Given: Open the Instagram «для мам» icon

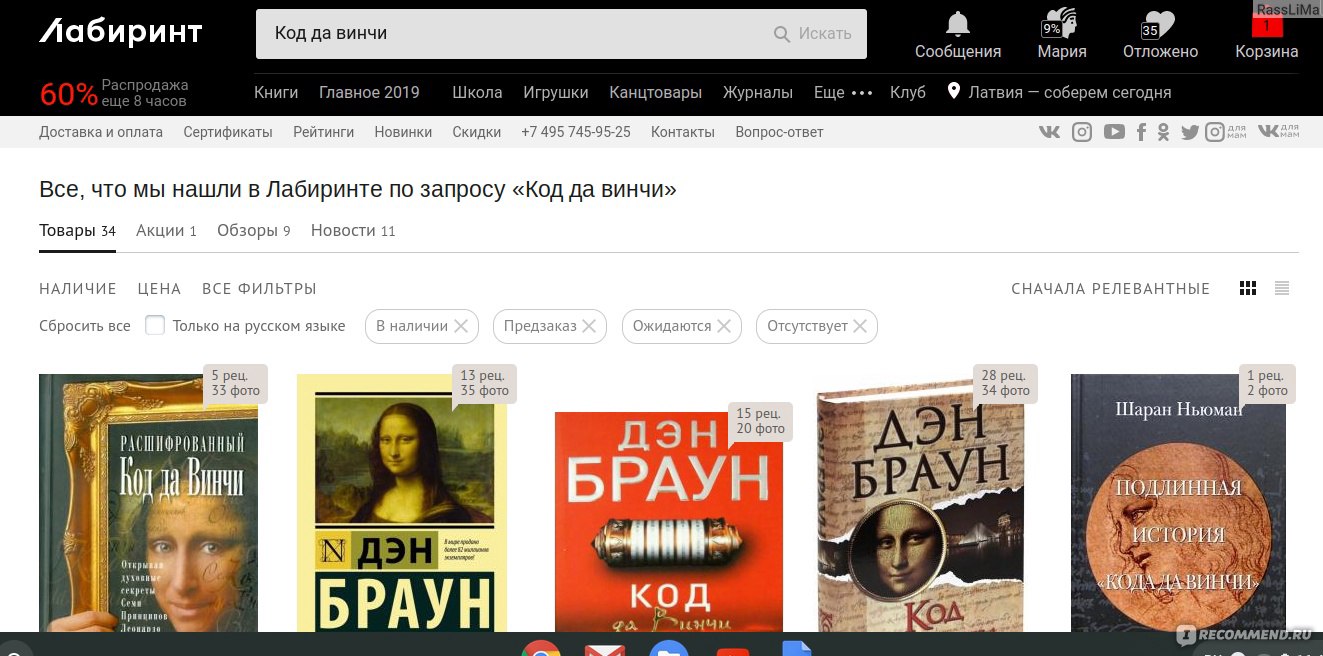Looking at the screenshot, I should point(1227,132).
